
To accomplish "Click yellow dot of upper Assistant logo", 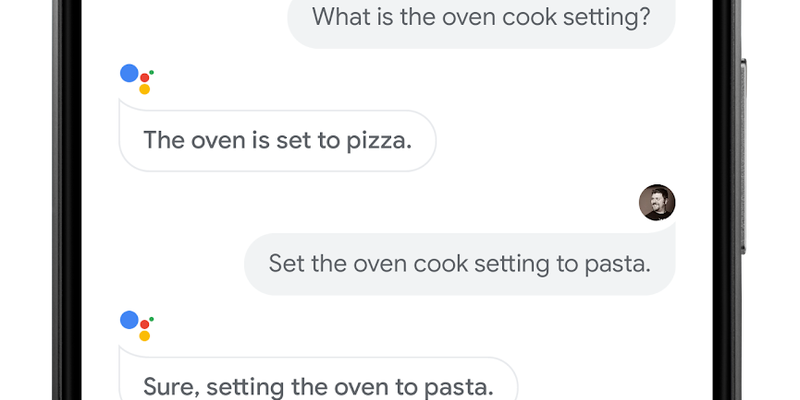I will click(144, 89).
